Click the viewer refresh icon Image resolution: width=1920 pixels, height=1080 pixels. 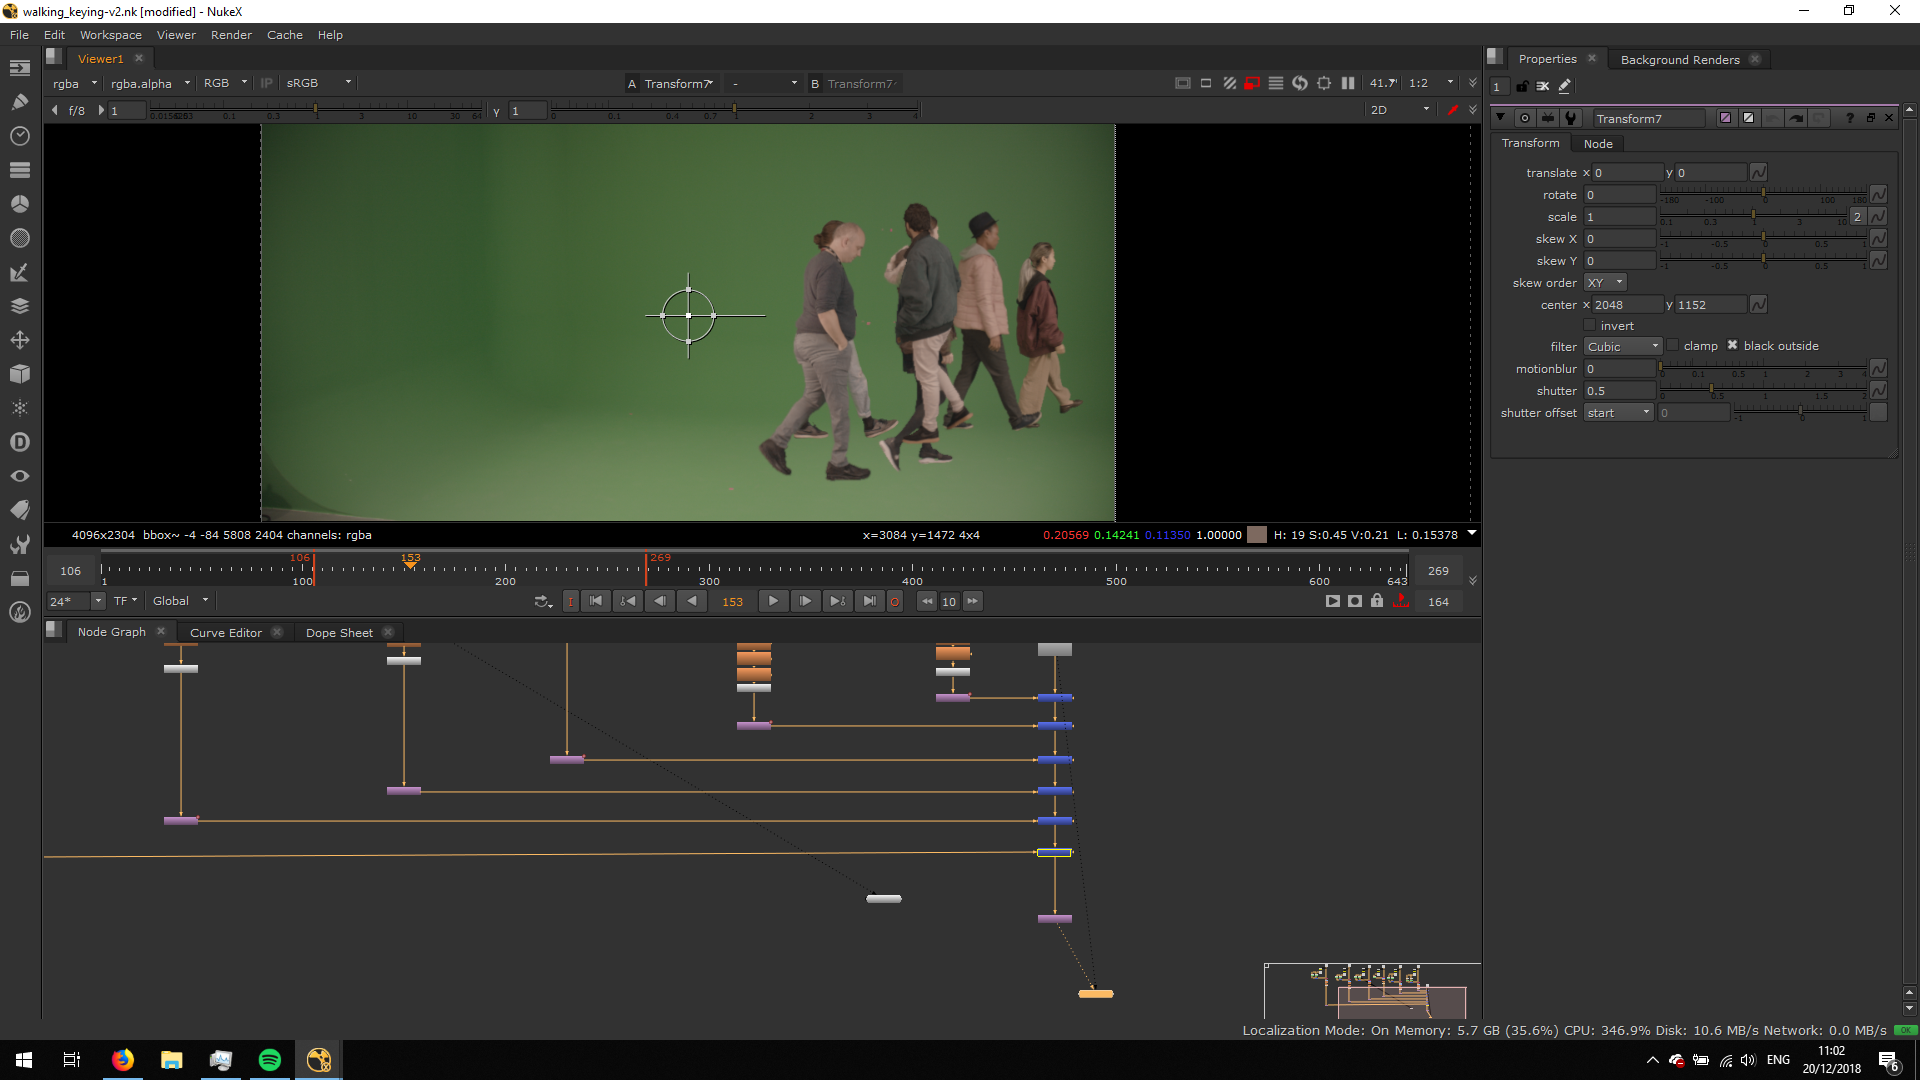pyautogui.click(x=1299, y=84)
